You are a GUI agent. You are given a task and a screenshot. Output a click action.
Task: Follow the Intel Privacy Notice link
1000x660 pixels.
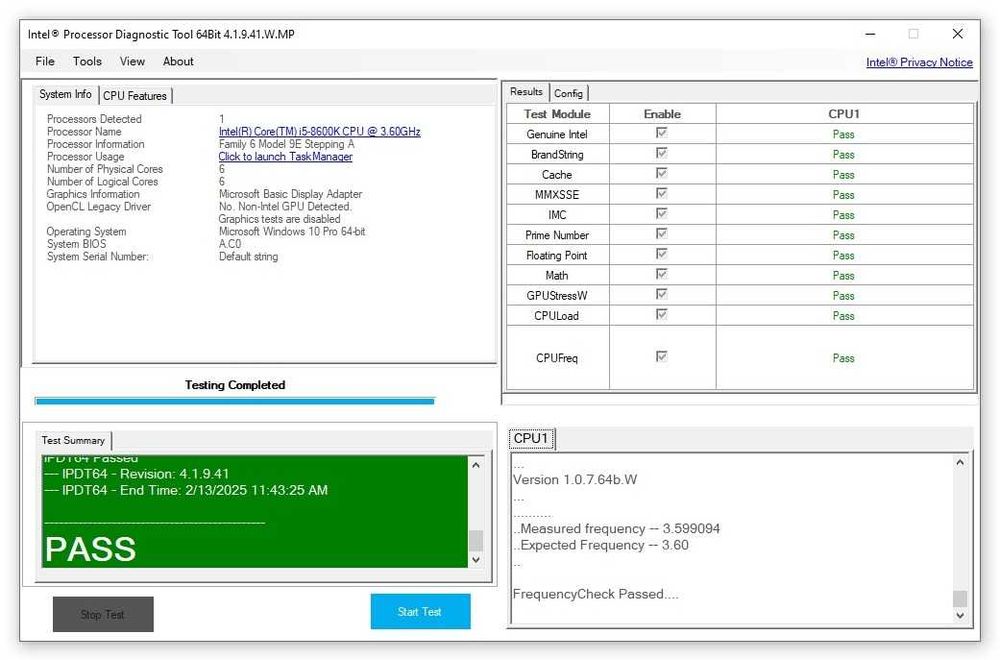[919, 62]
